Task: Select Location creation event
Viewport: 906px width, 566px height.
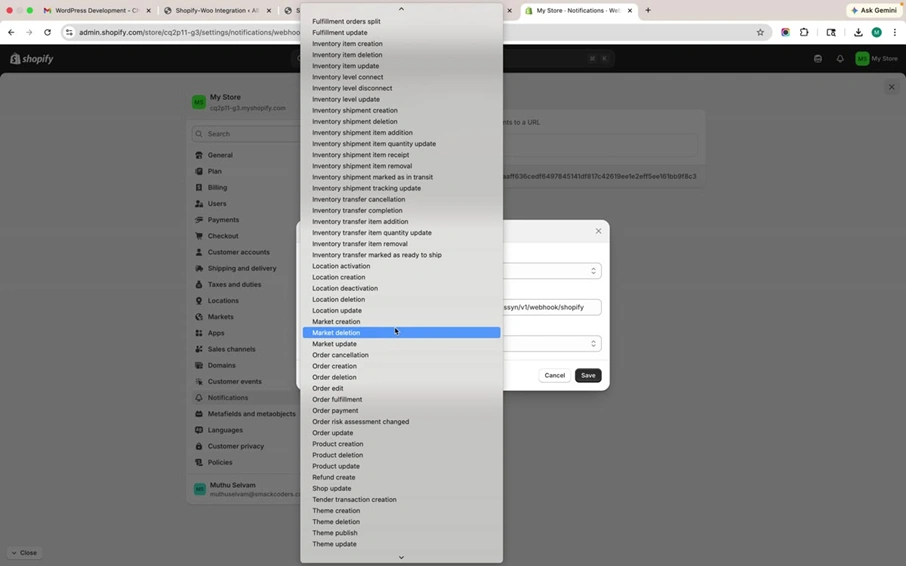Action: [402, 277]
